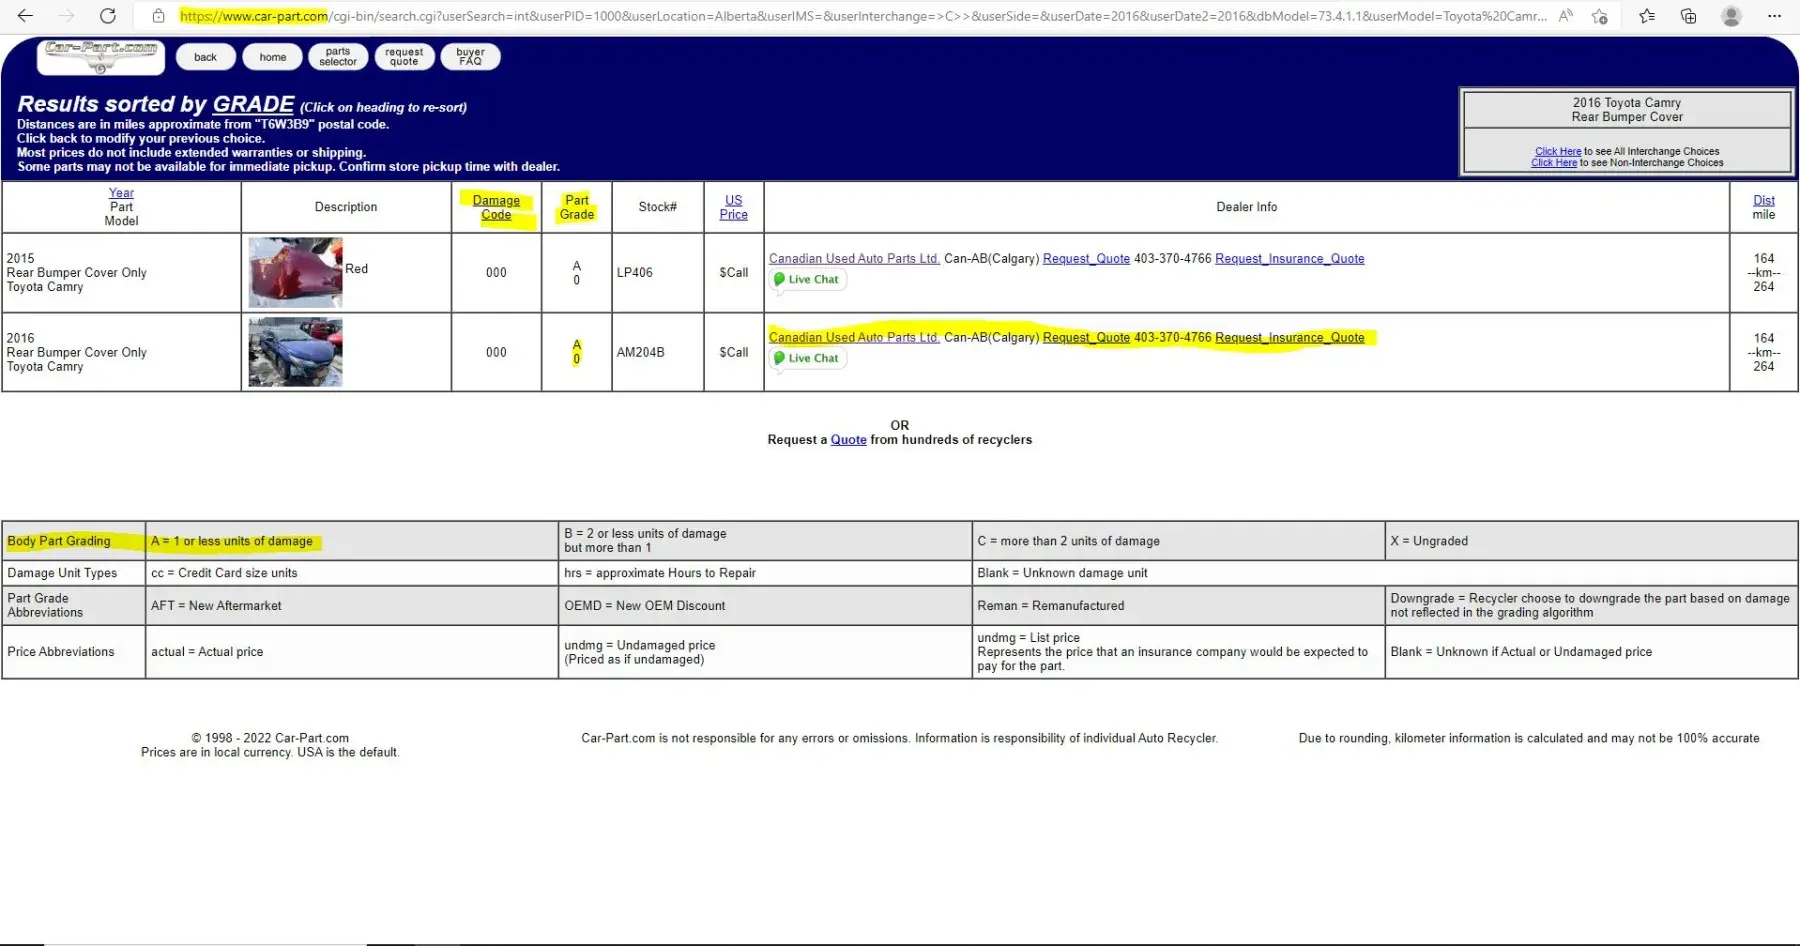Open the red Camry bumper thumbnail

pyautogui.click(x=295, y=272)
